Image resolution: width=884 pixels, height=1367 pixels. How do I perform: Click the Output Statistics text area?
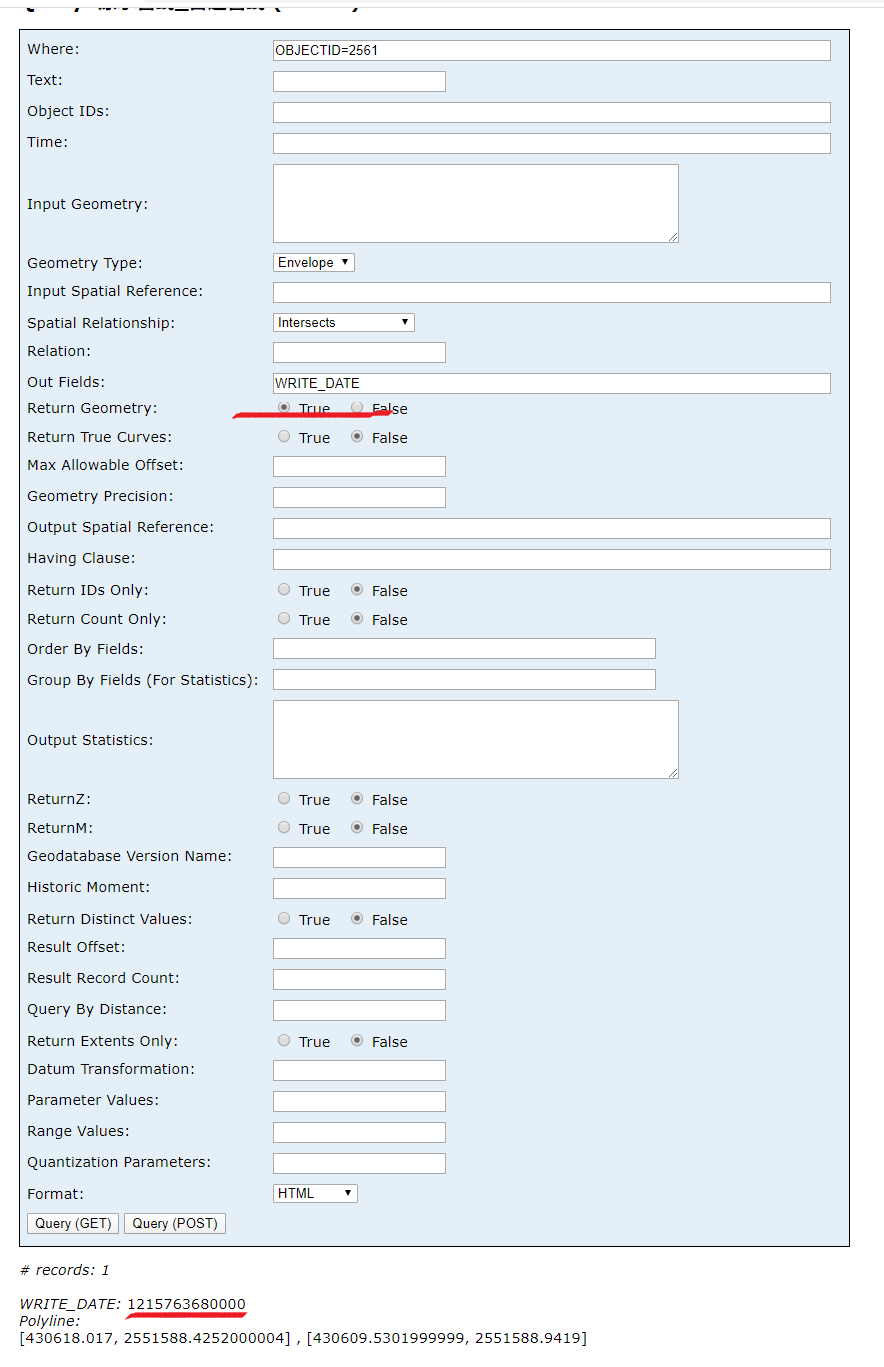pyautogui.click(x=476, y=739)
